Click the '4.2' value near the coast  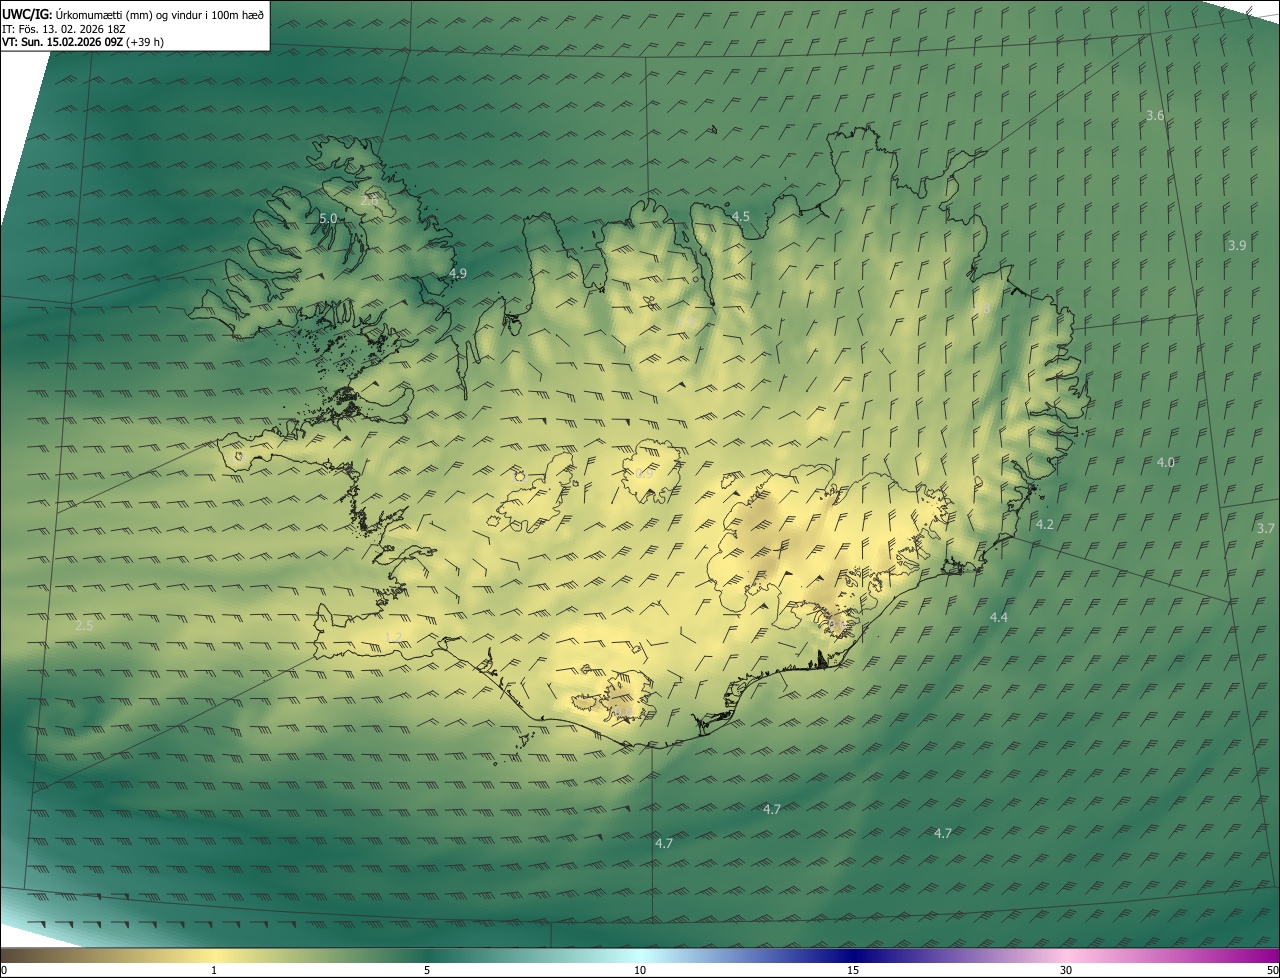(1044, 524)
